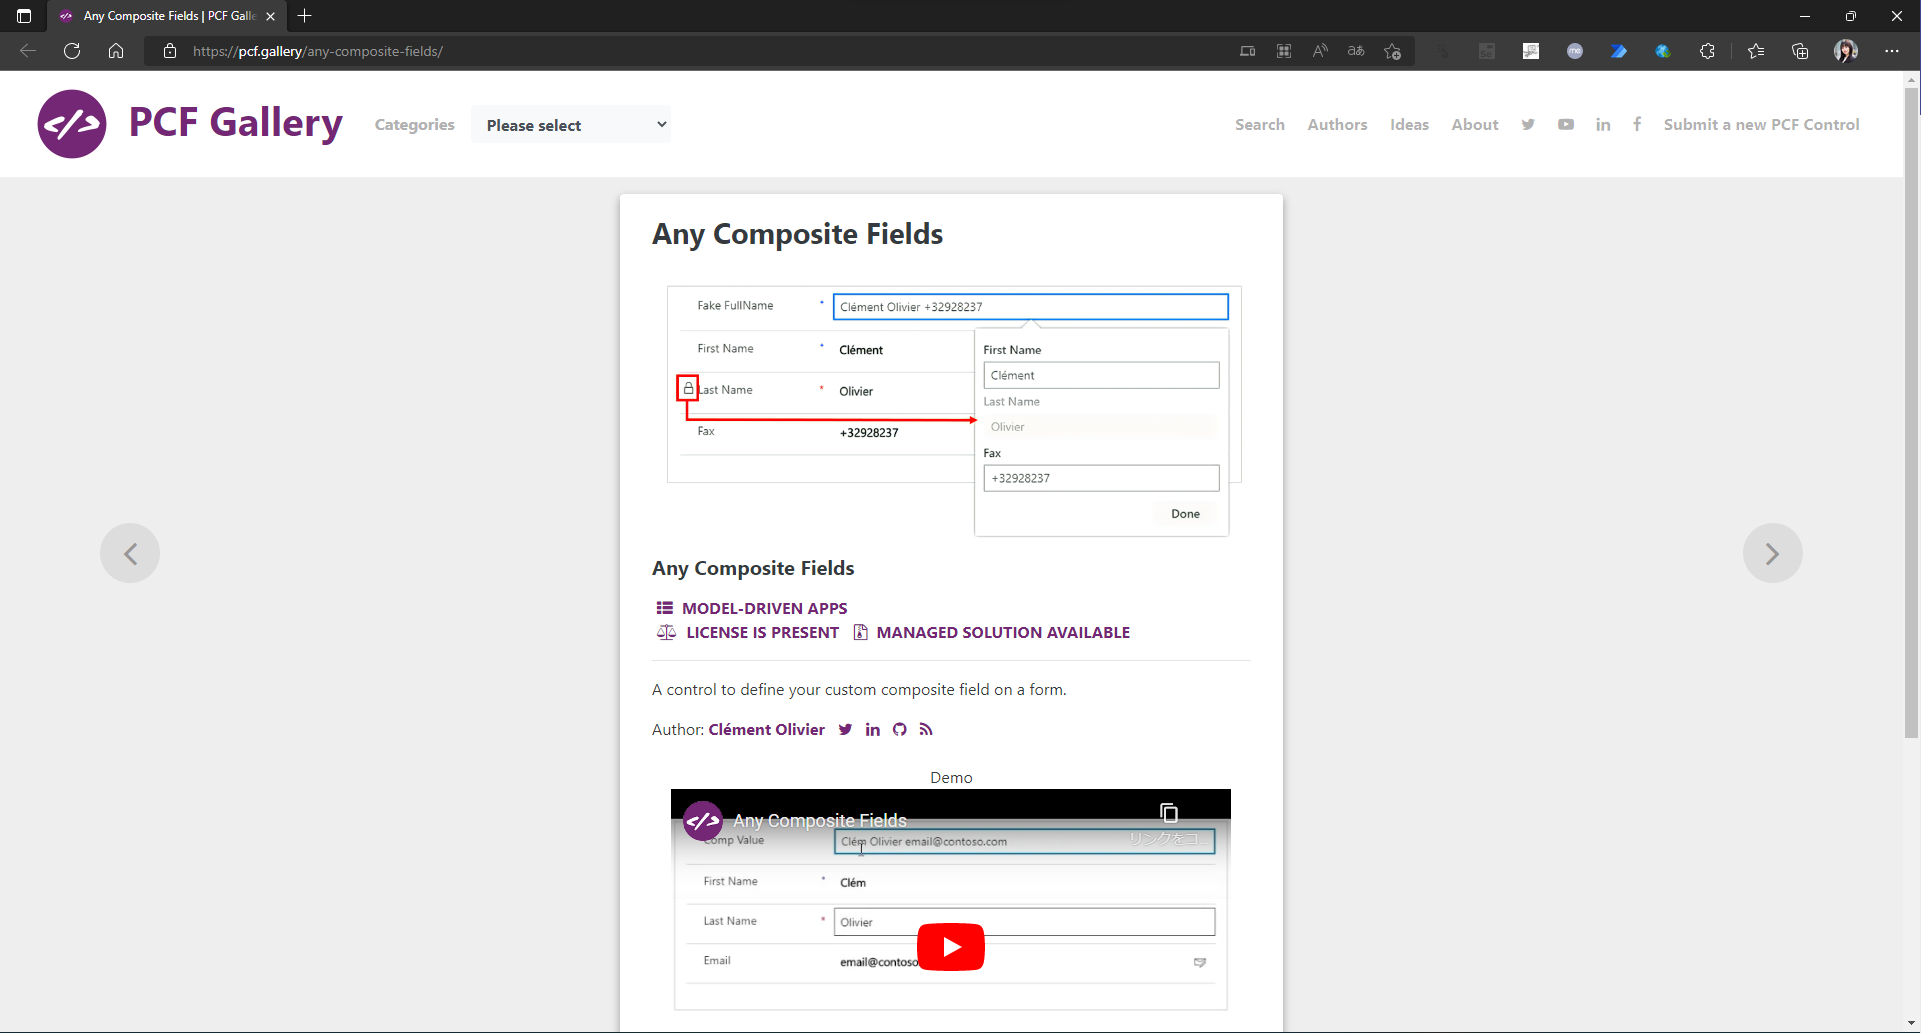Image resolution: width=1921 pixels, height=1033 pixels.
Task: Click the Ideas navigation item
Action: tap(1409, 124)
